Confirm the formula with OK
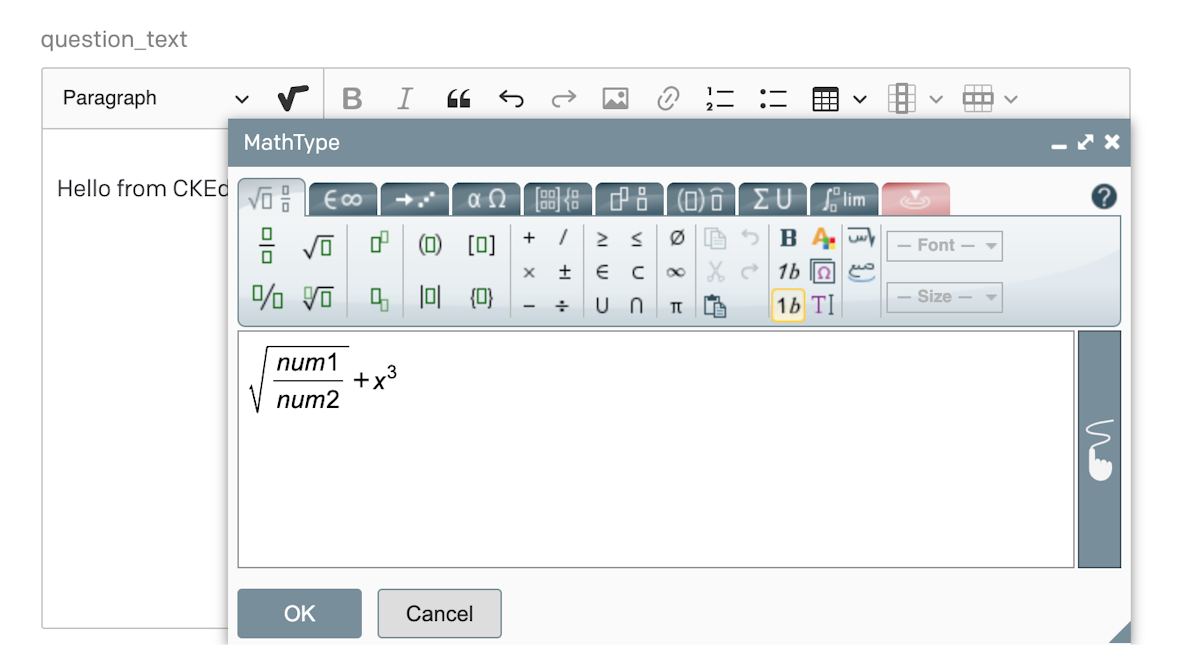Screen dimensions: 1200x668 pyautogui.click(x=299, y=613)
